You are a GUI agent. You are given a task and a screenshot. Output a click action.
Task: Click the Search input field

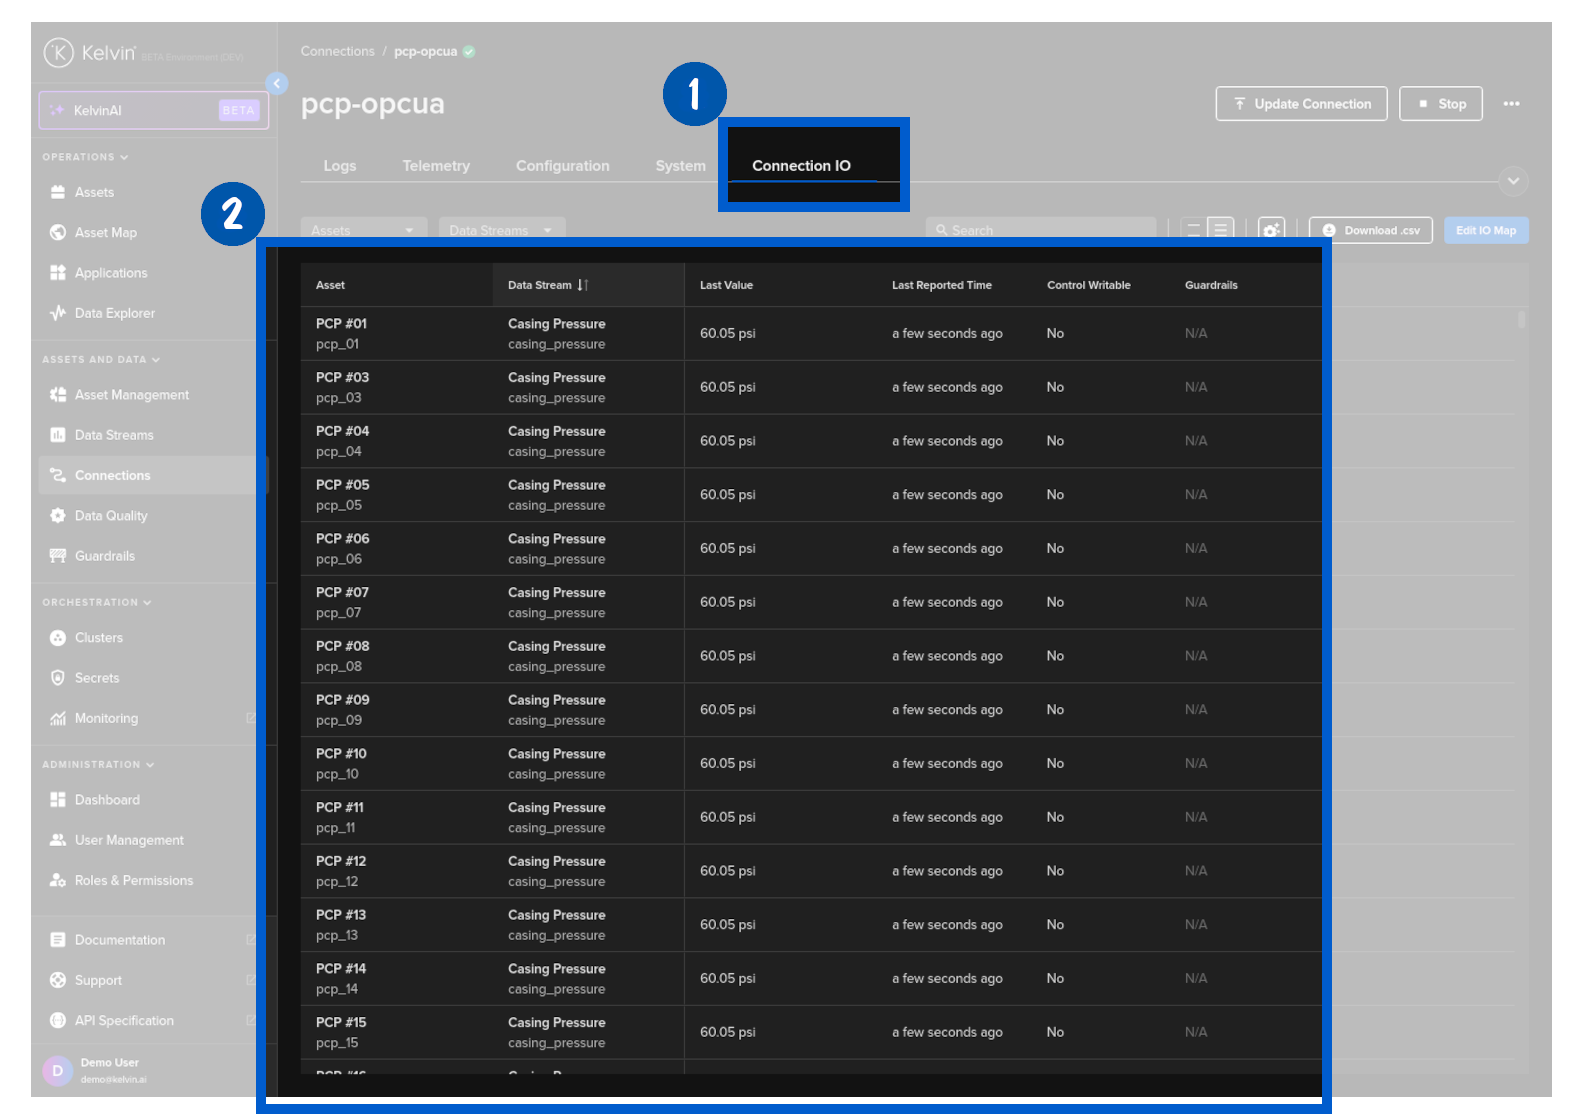[x=1040, y=230]
